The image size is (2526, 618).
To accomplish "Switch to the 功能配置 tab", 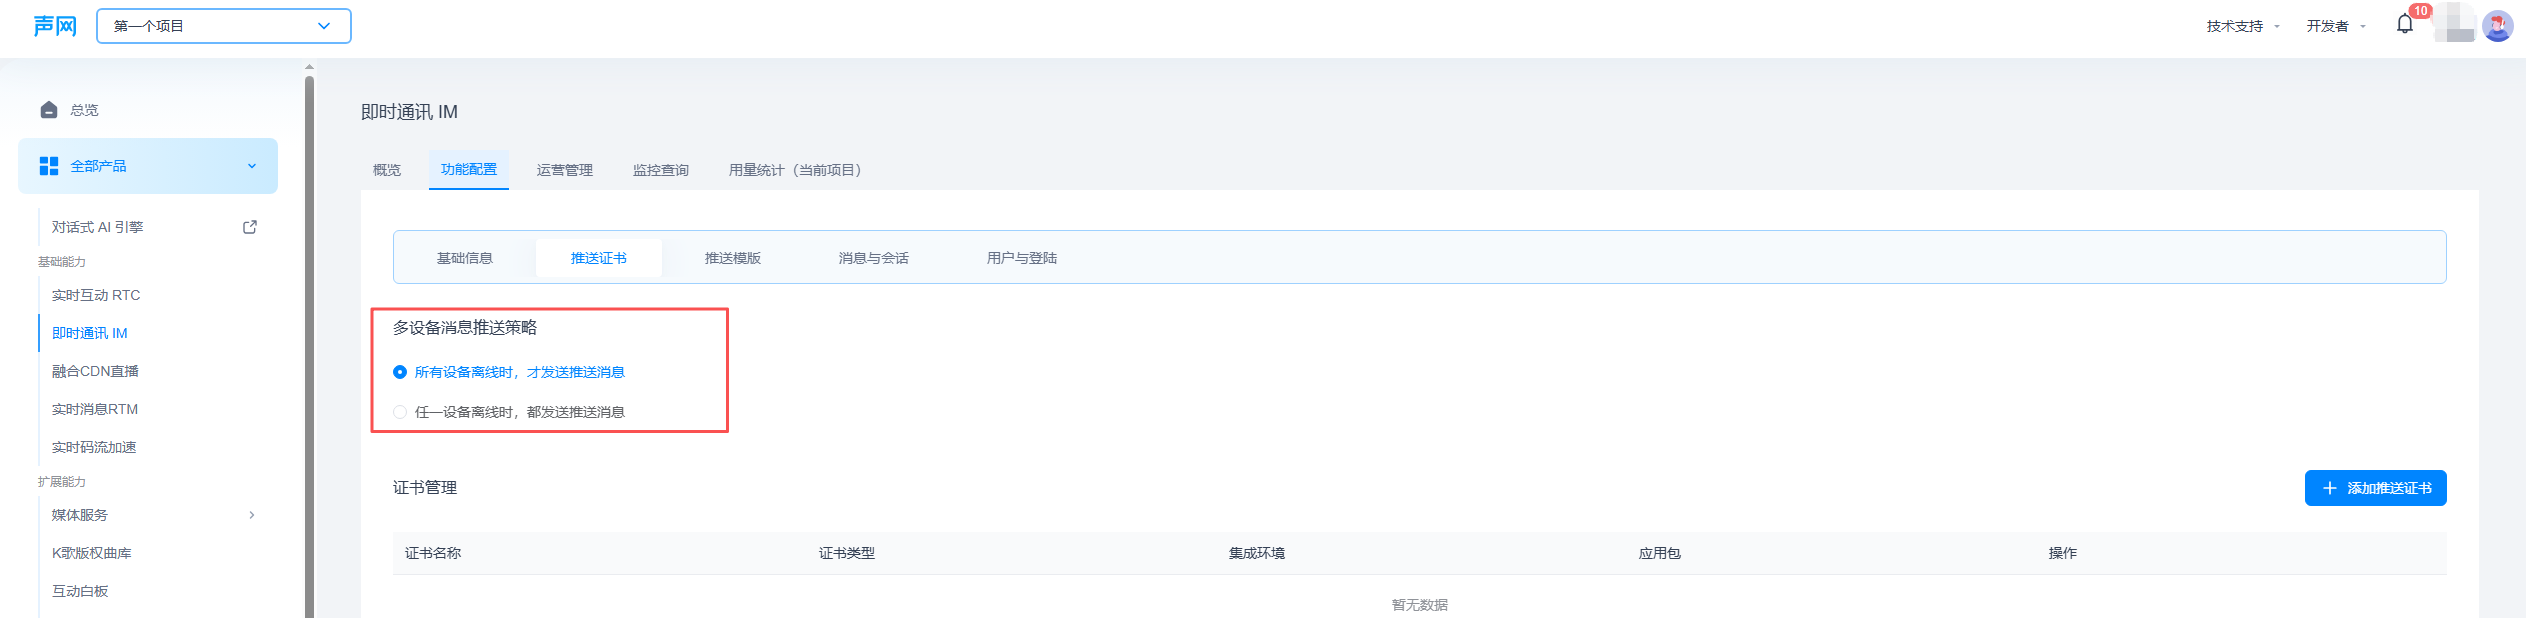I will tap(469, 170).
